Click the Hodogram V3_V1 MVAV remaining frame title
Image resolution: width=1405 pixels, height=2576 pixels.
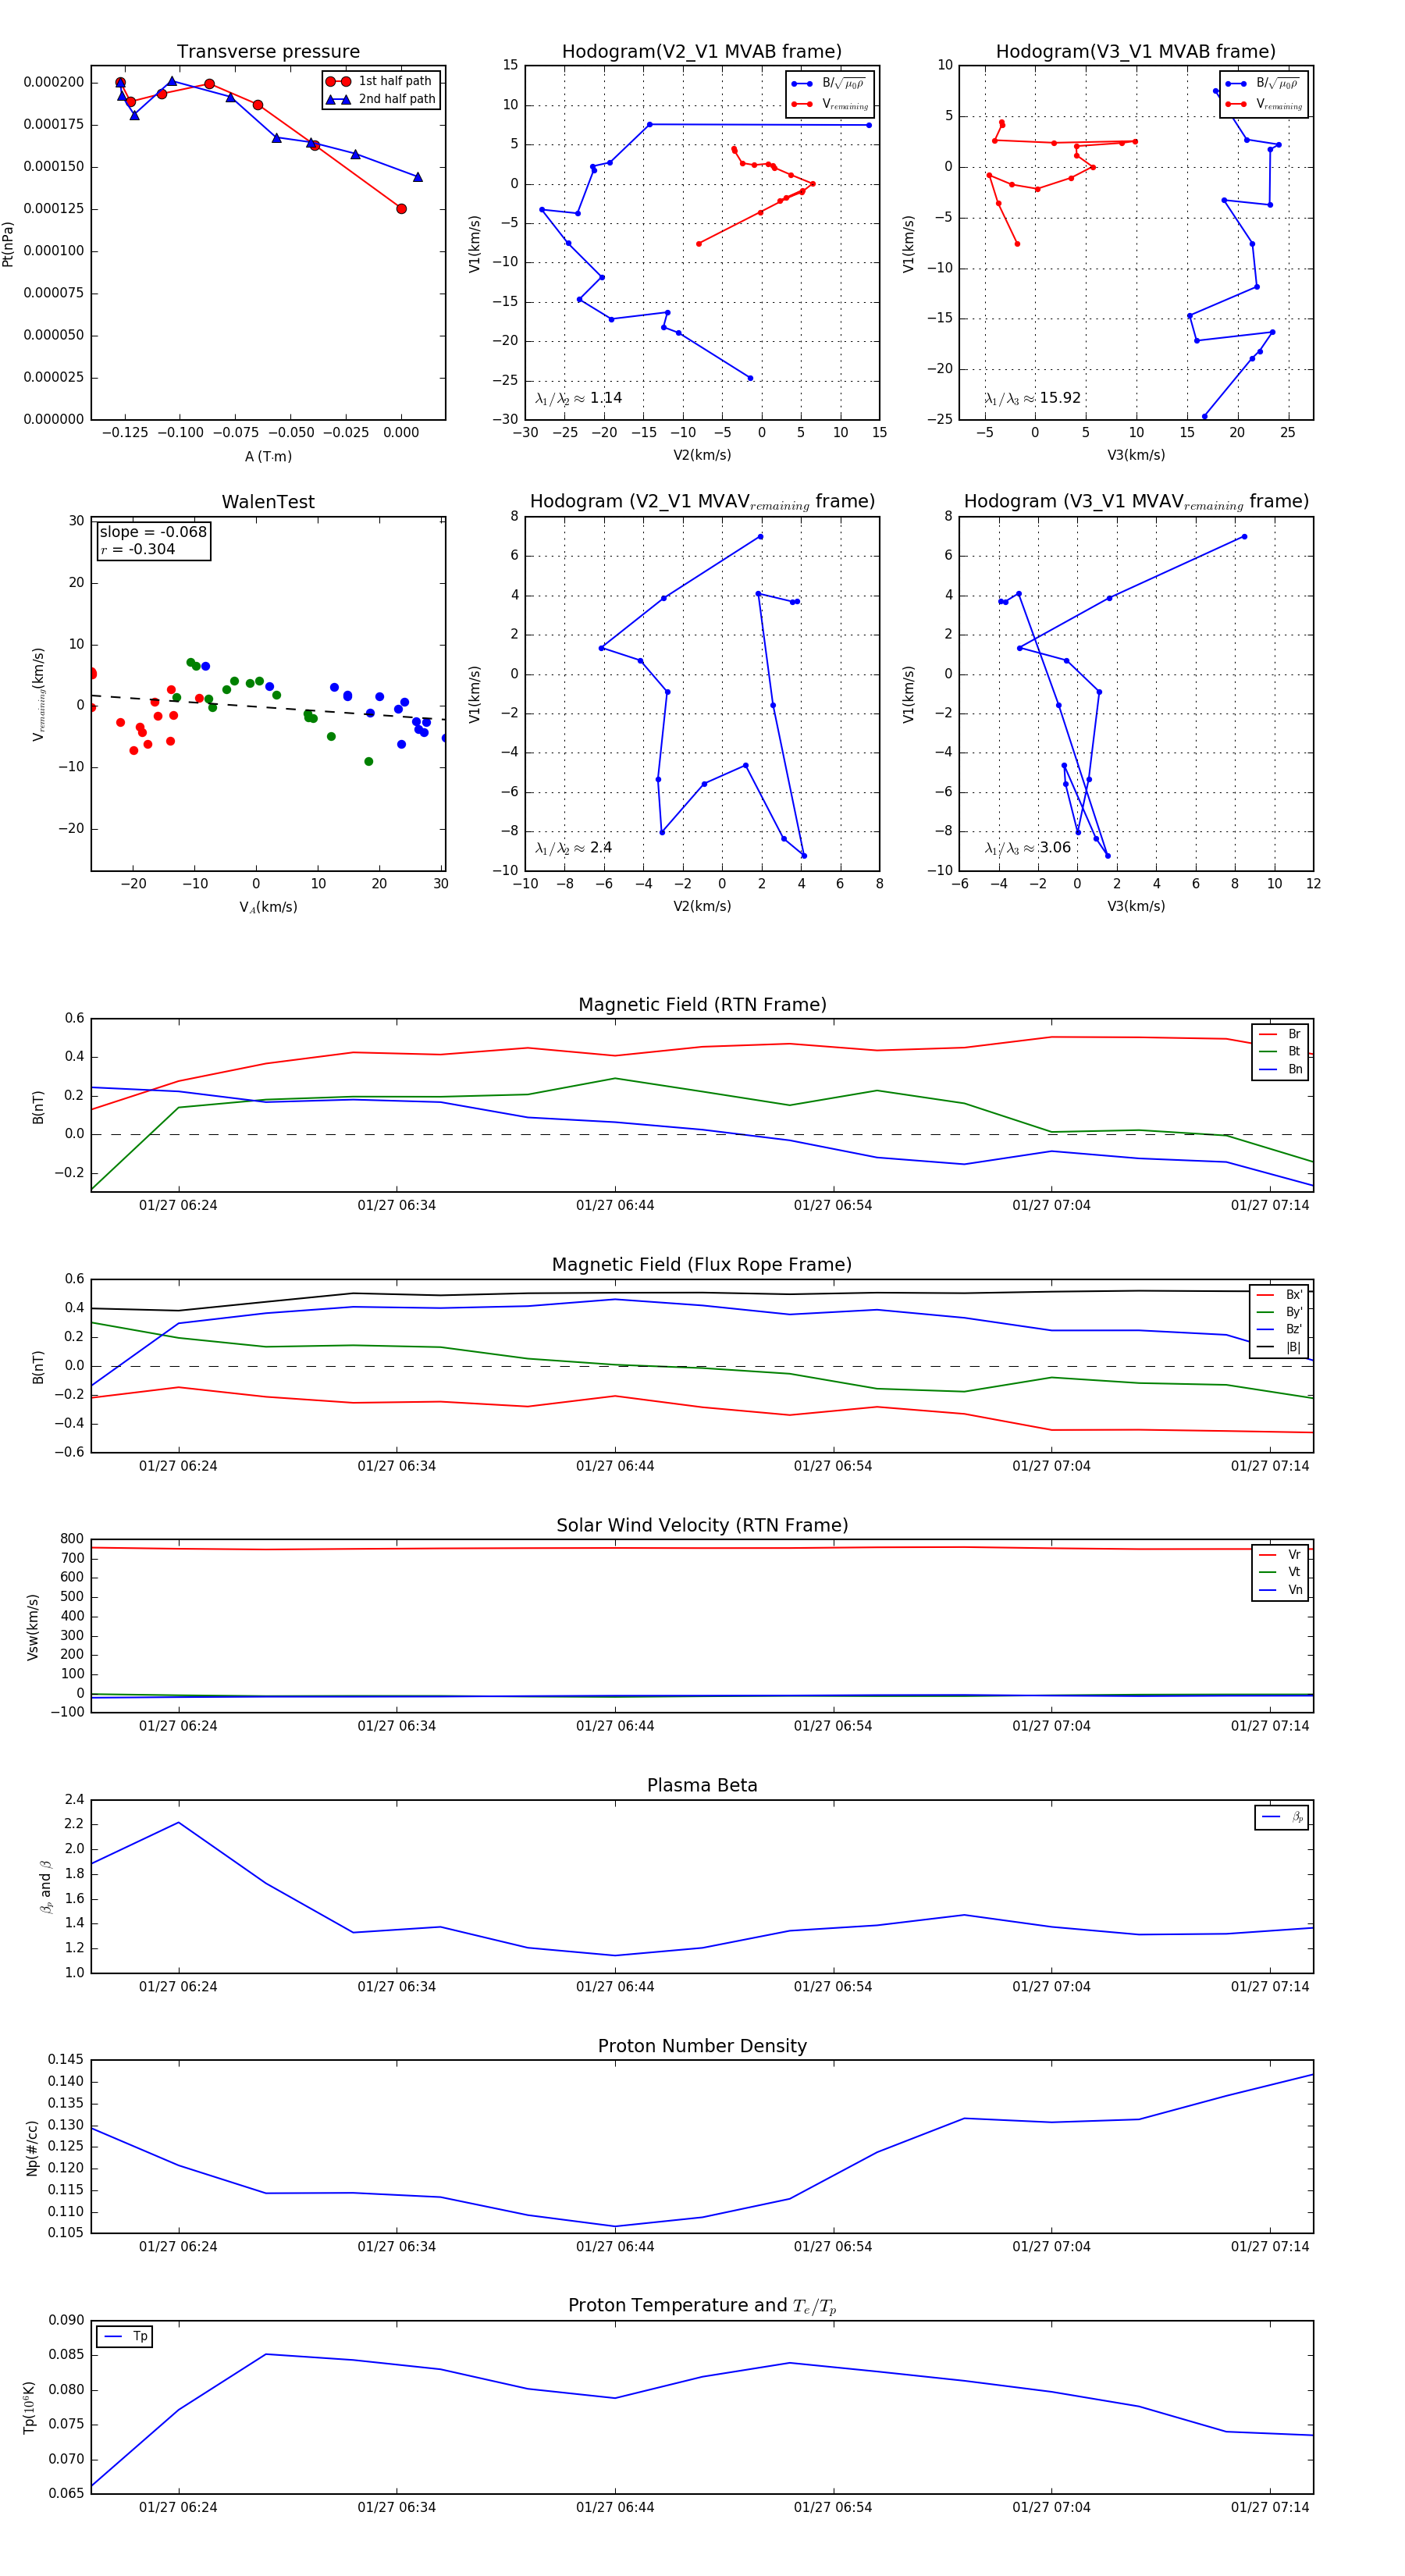[x=1135, y=502]
